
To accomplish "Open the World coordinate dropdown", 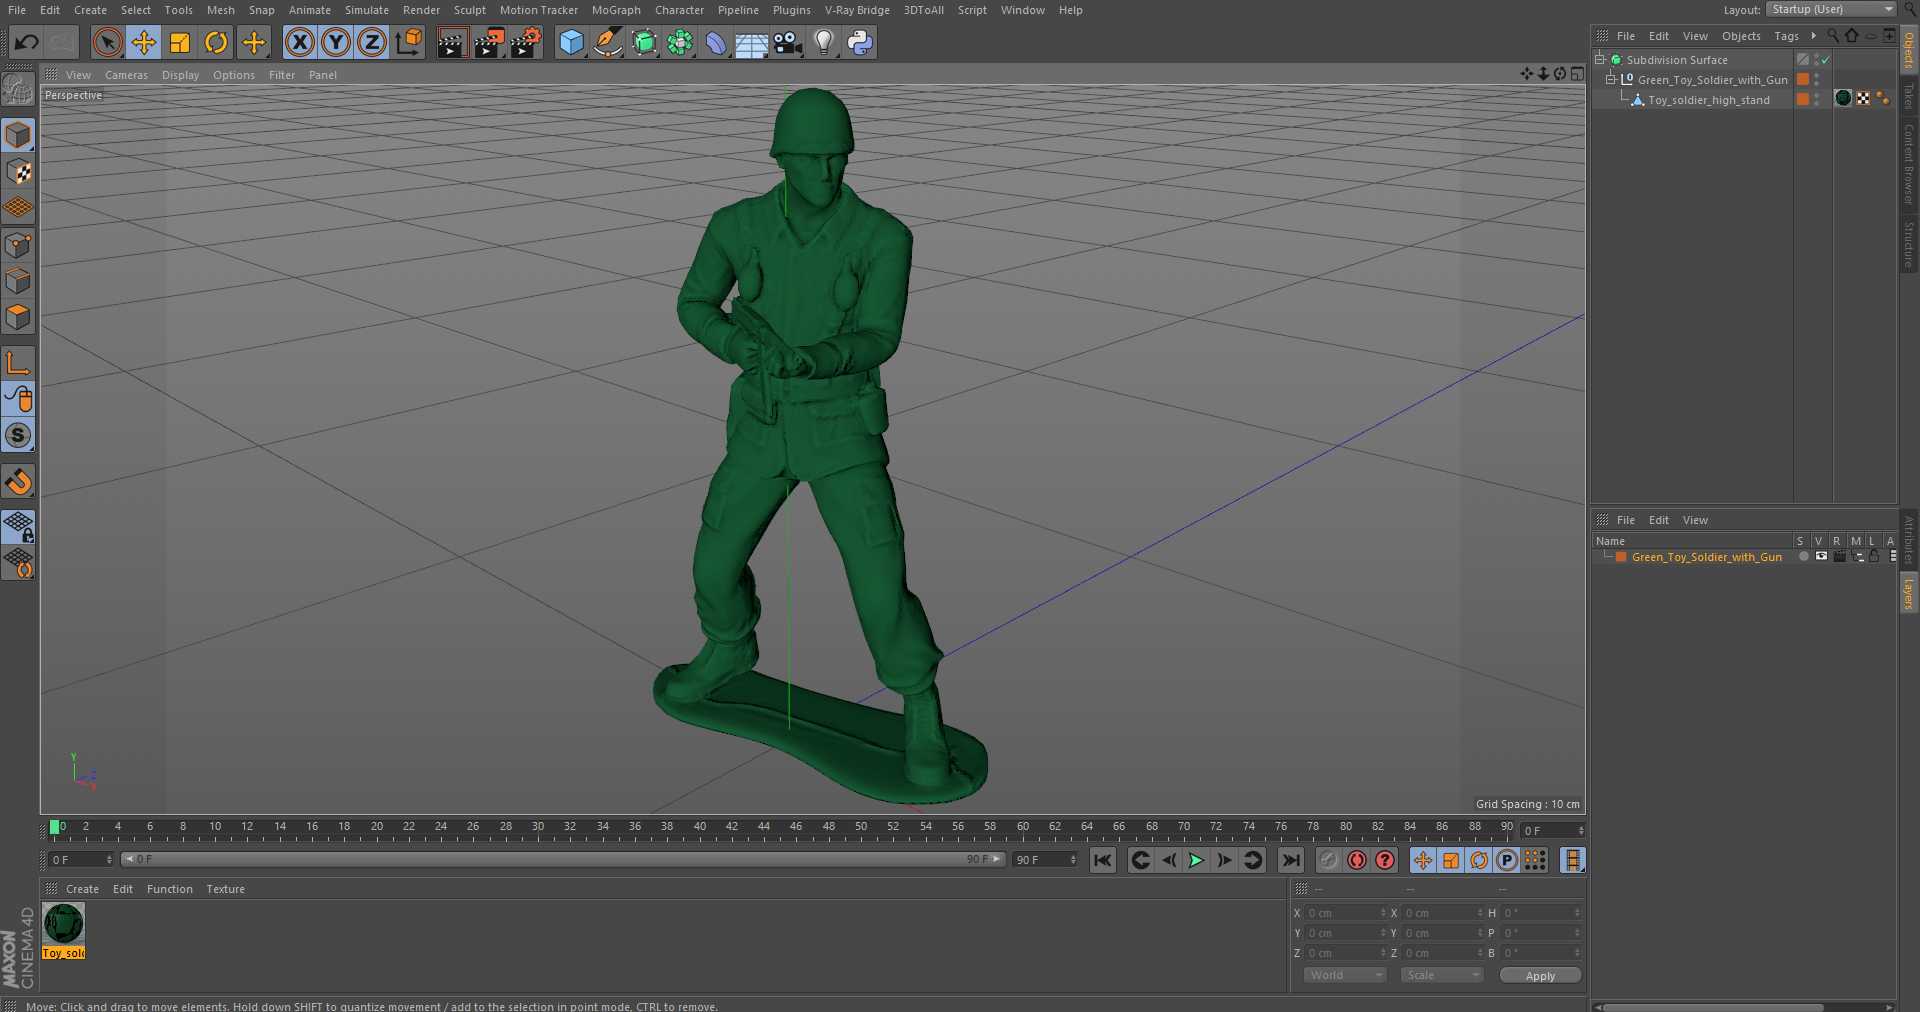I will pos(1344,975).
